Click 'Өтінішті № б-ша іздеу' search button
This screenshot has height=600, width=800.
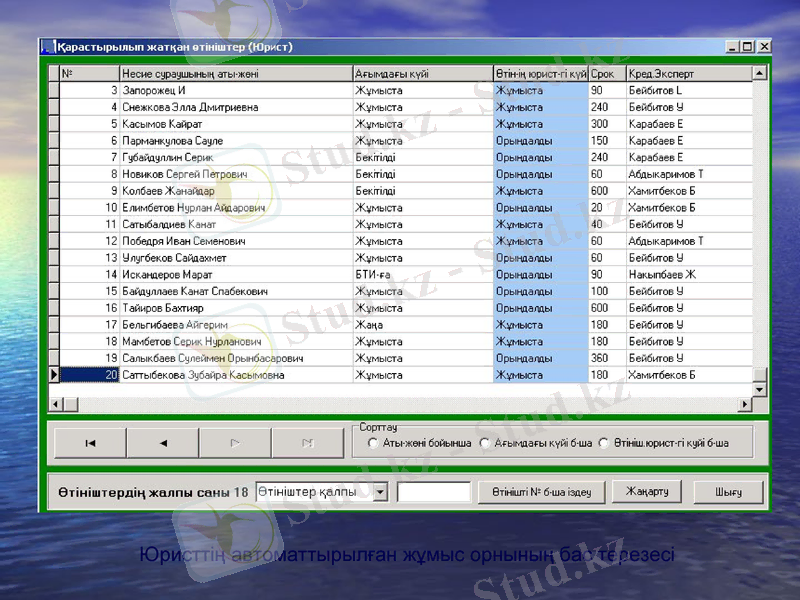point(542,492)
